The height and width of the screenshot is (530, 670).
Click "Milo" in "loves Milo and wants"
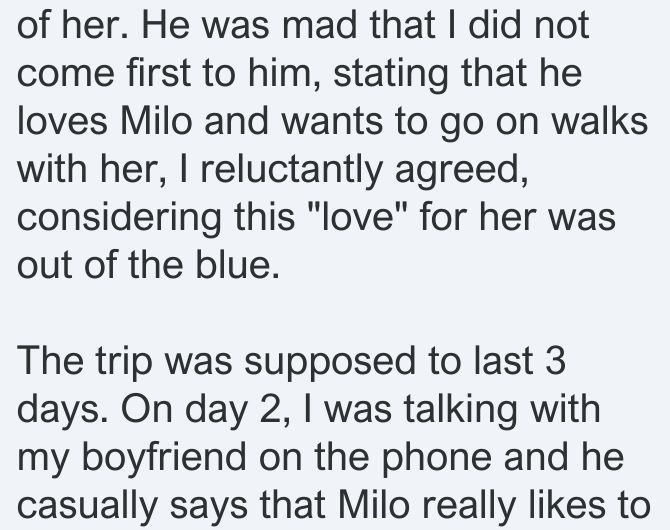(156, 120)
